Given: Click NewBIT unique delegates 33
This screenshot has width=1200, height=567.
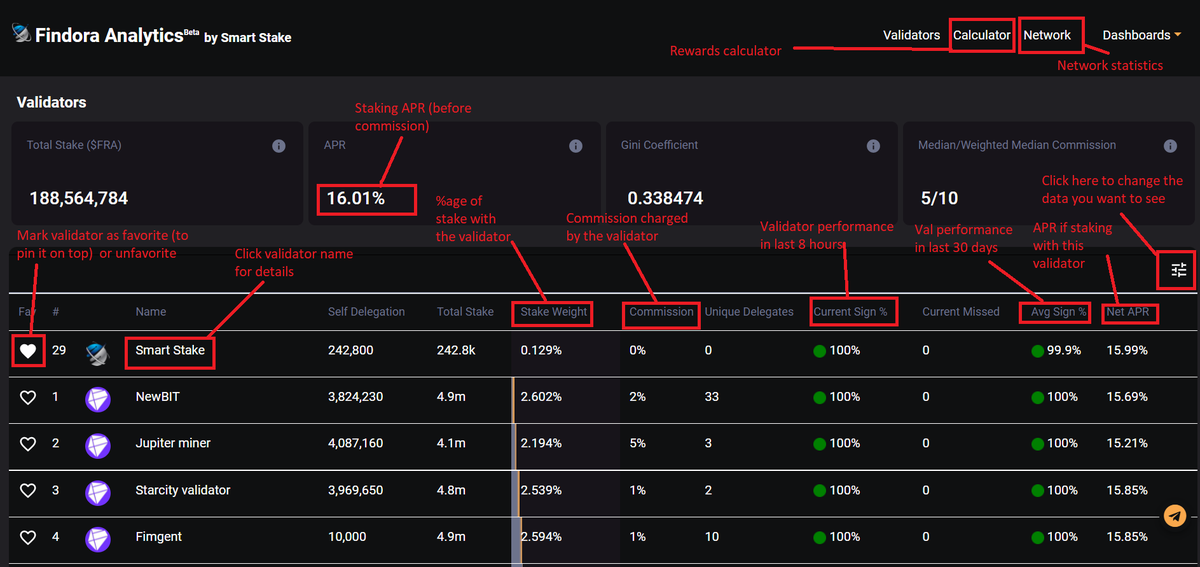Looking at the screenshot, I should coord(712,397).
